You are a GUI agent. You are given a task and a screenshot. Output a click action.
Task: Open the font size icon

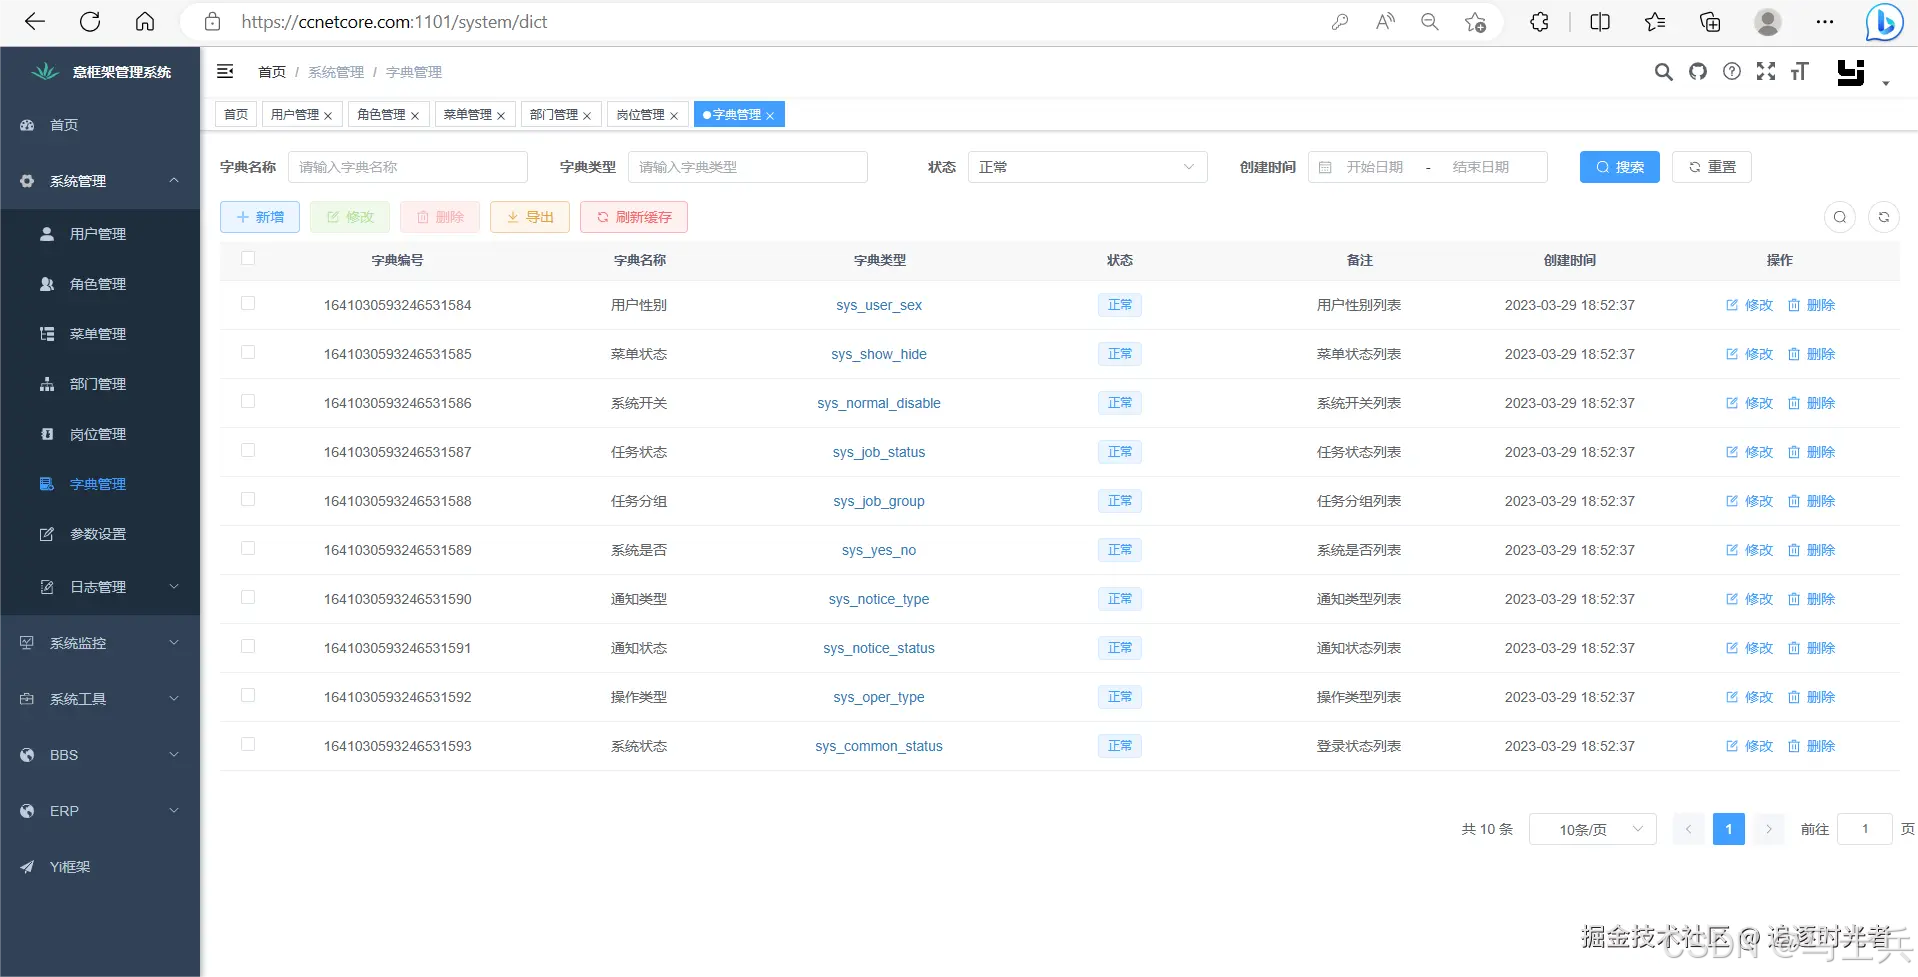tap(1800, 71)
